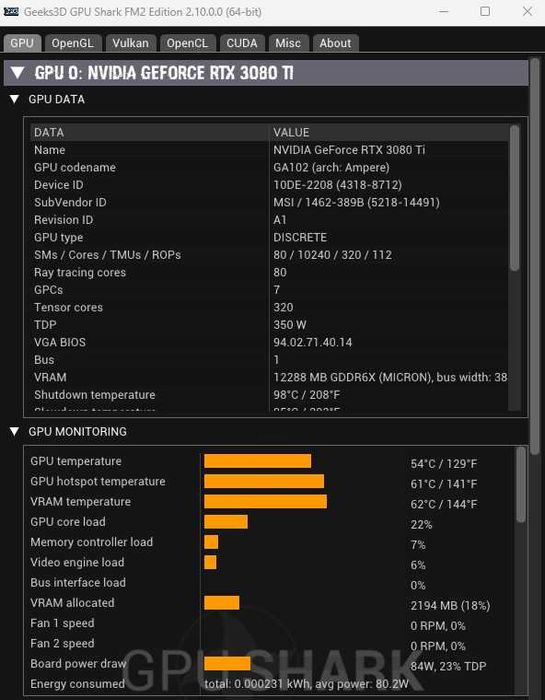Click the GPU hotspot temperature bar
This screenshot has height=700, width=545.
tap(264, 481)
